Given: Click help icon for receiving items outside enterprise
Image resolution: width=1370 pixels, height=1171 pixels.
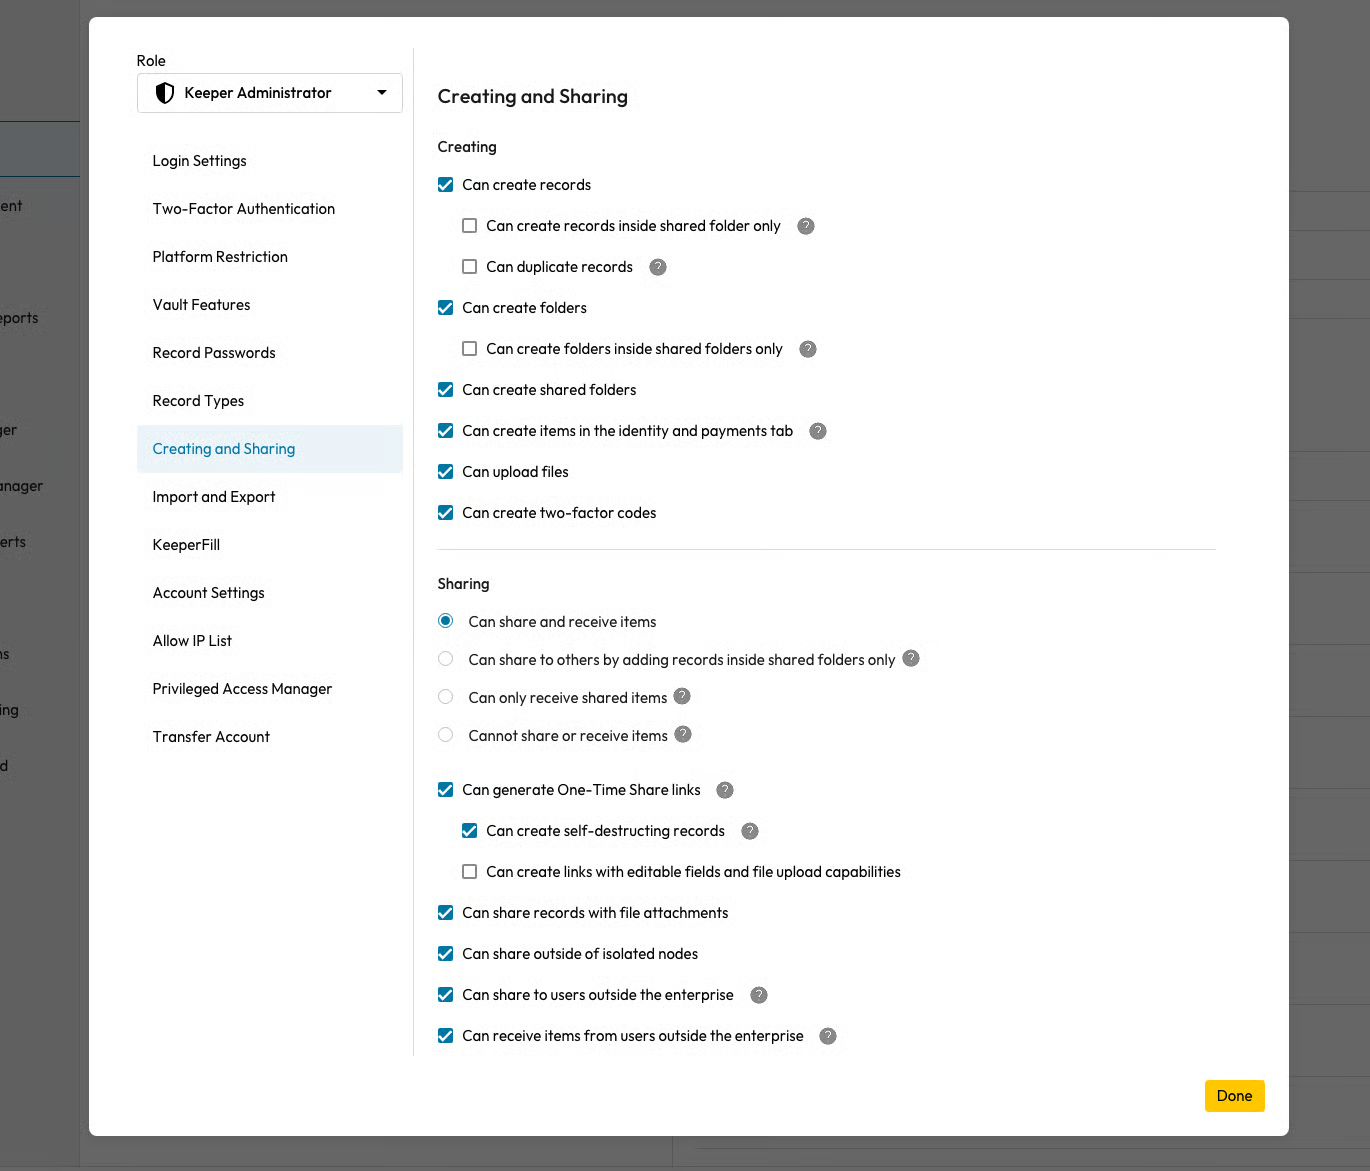Looking at the screenshot, I should coord(828,1036).
